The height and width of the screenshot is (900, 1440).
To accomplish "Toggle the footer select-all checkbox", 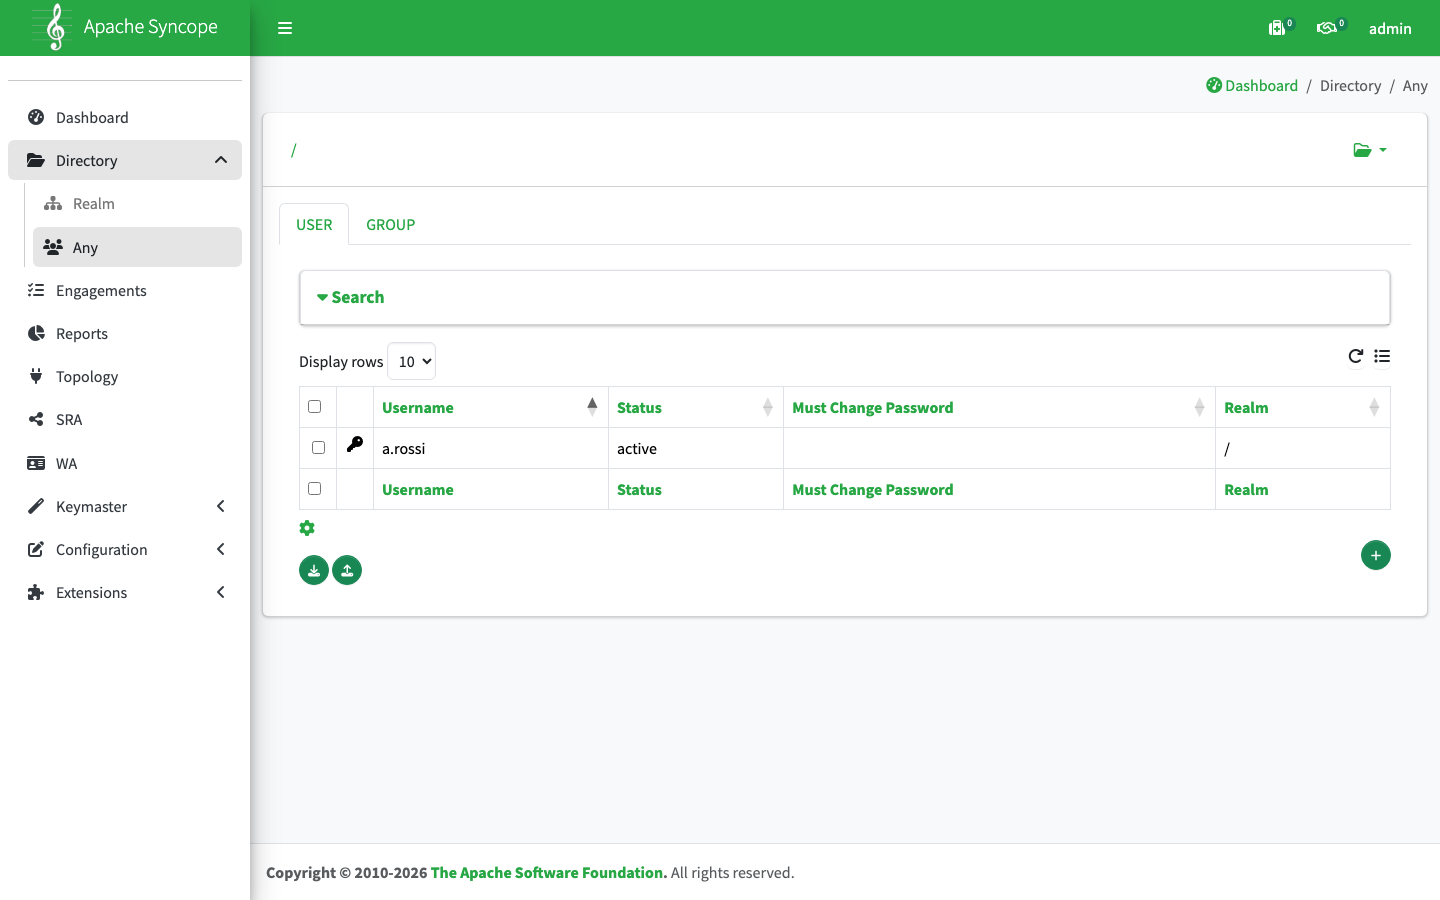I will click(x=315, y=488).
